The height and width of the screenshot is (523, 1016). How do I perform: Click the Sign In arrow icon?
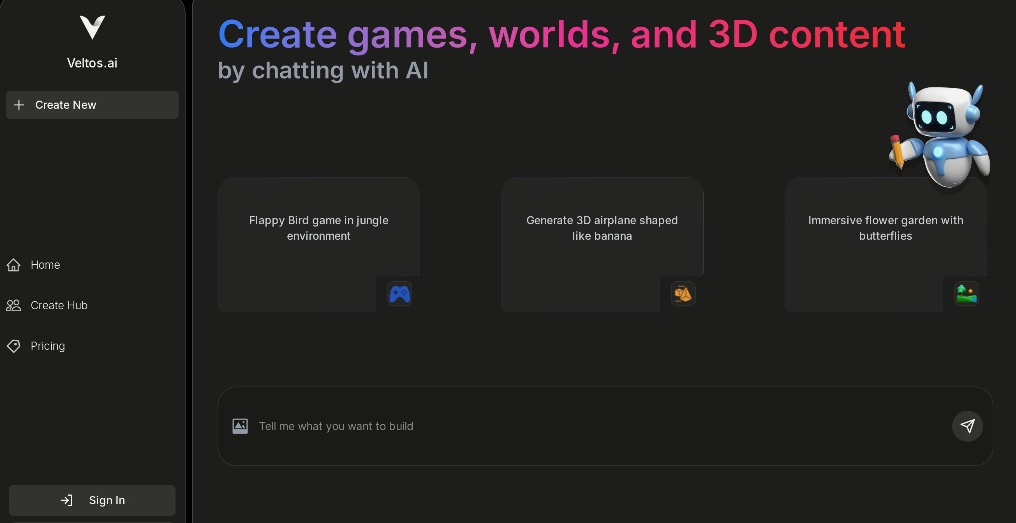coord(66,500)
